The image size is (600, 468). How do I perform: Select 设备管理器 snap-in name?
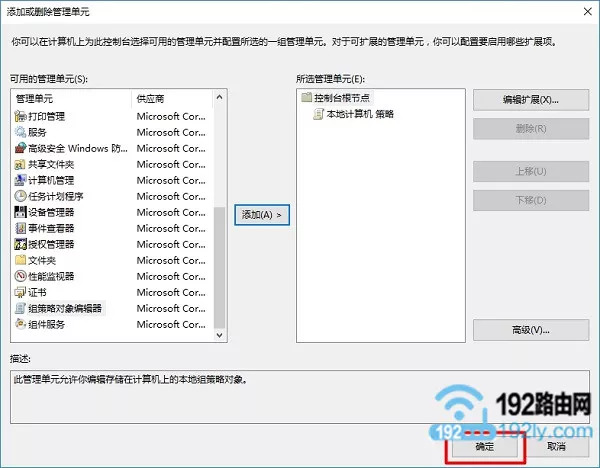(x=51, y=212)
